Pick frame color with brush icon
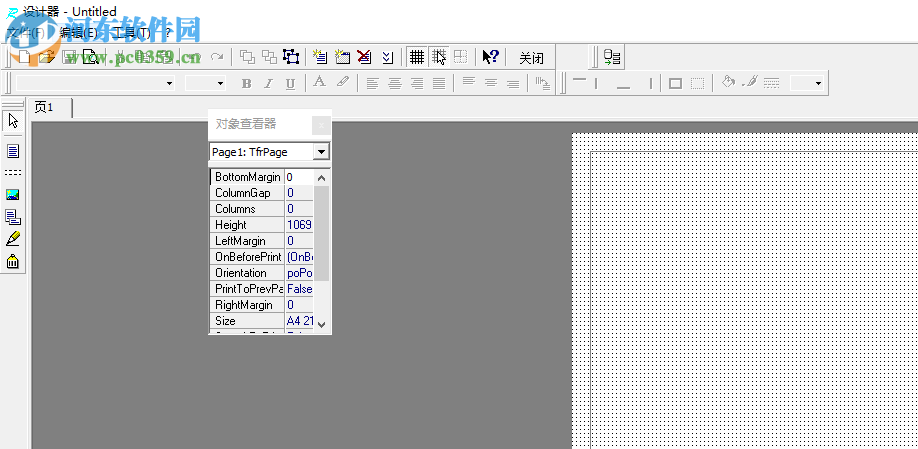 pyautogui.click(x=749, y=83)
